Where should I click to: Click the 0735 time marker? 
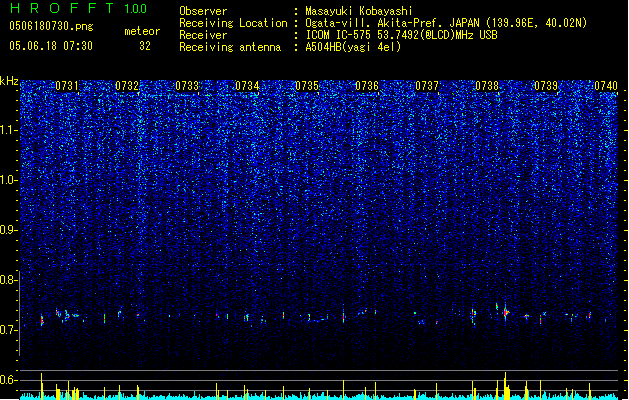(307, 86)
